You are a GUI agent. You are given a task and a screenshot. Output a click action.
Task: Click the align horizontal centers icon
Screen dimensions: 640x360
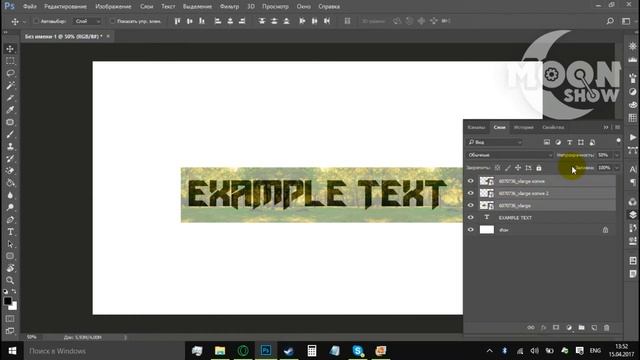(x=230, y=21)
